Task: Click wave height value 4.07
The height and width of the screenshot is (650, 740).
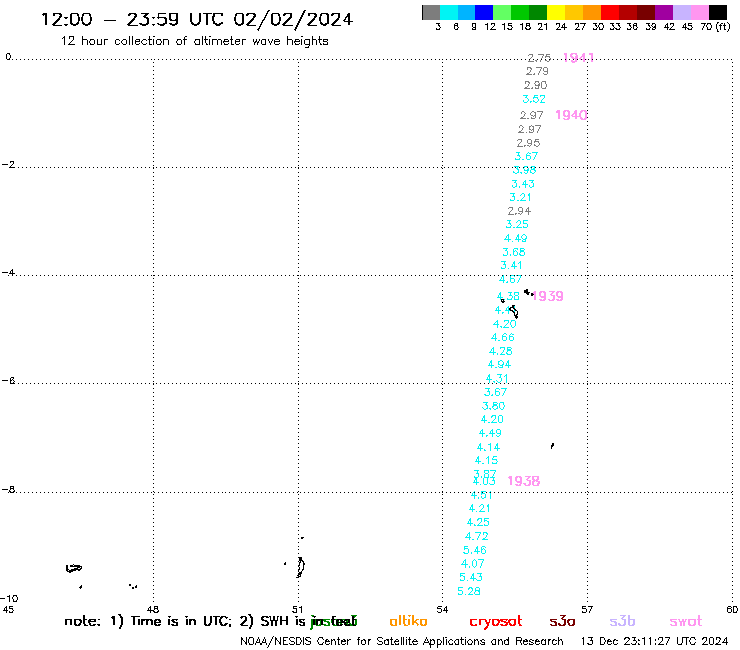Action: point(473,564)
